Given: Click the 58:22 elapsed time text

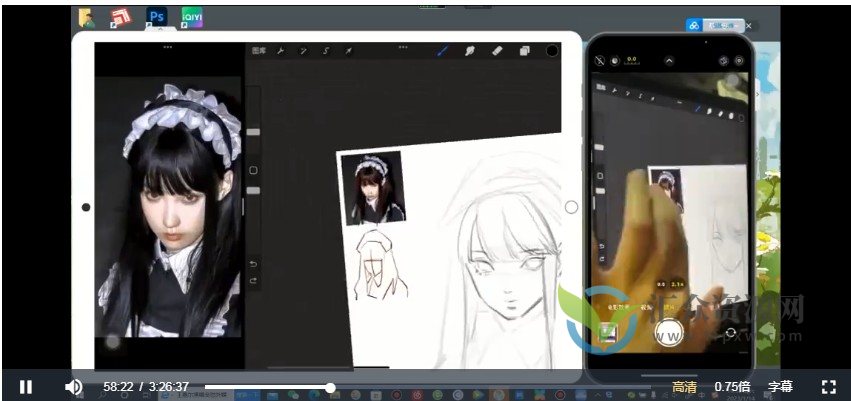Looking at the screenshot, I should click(118, 387).
